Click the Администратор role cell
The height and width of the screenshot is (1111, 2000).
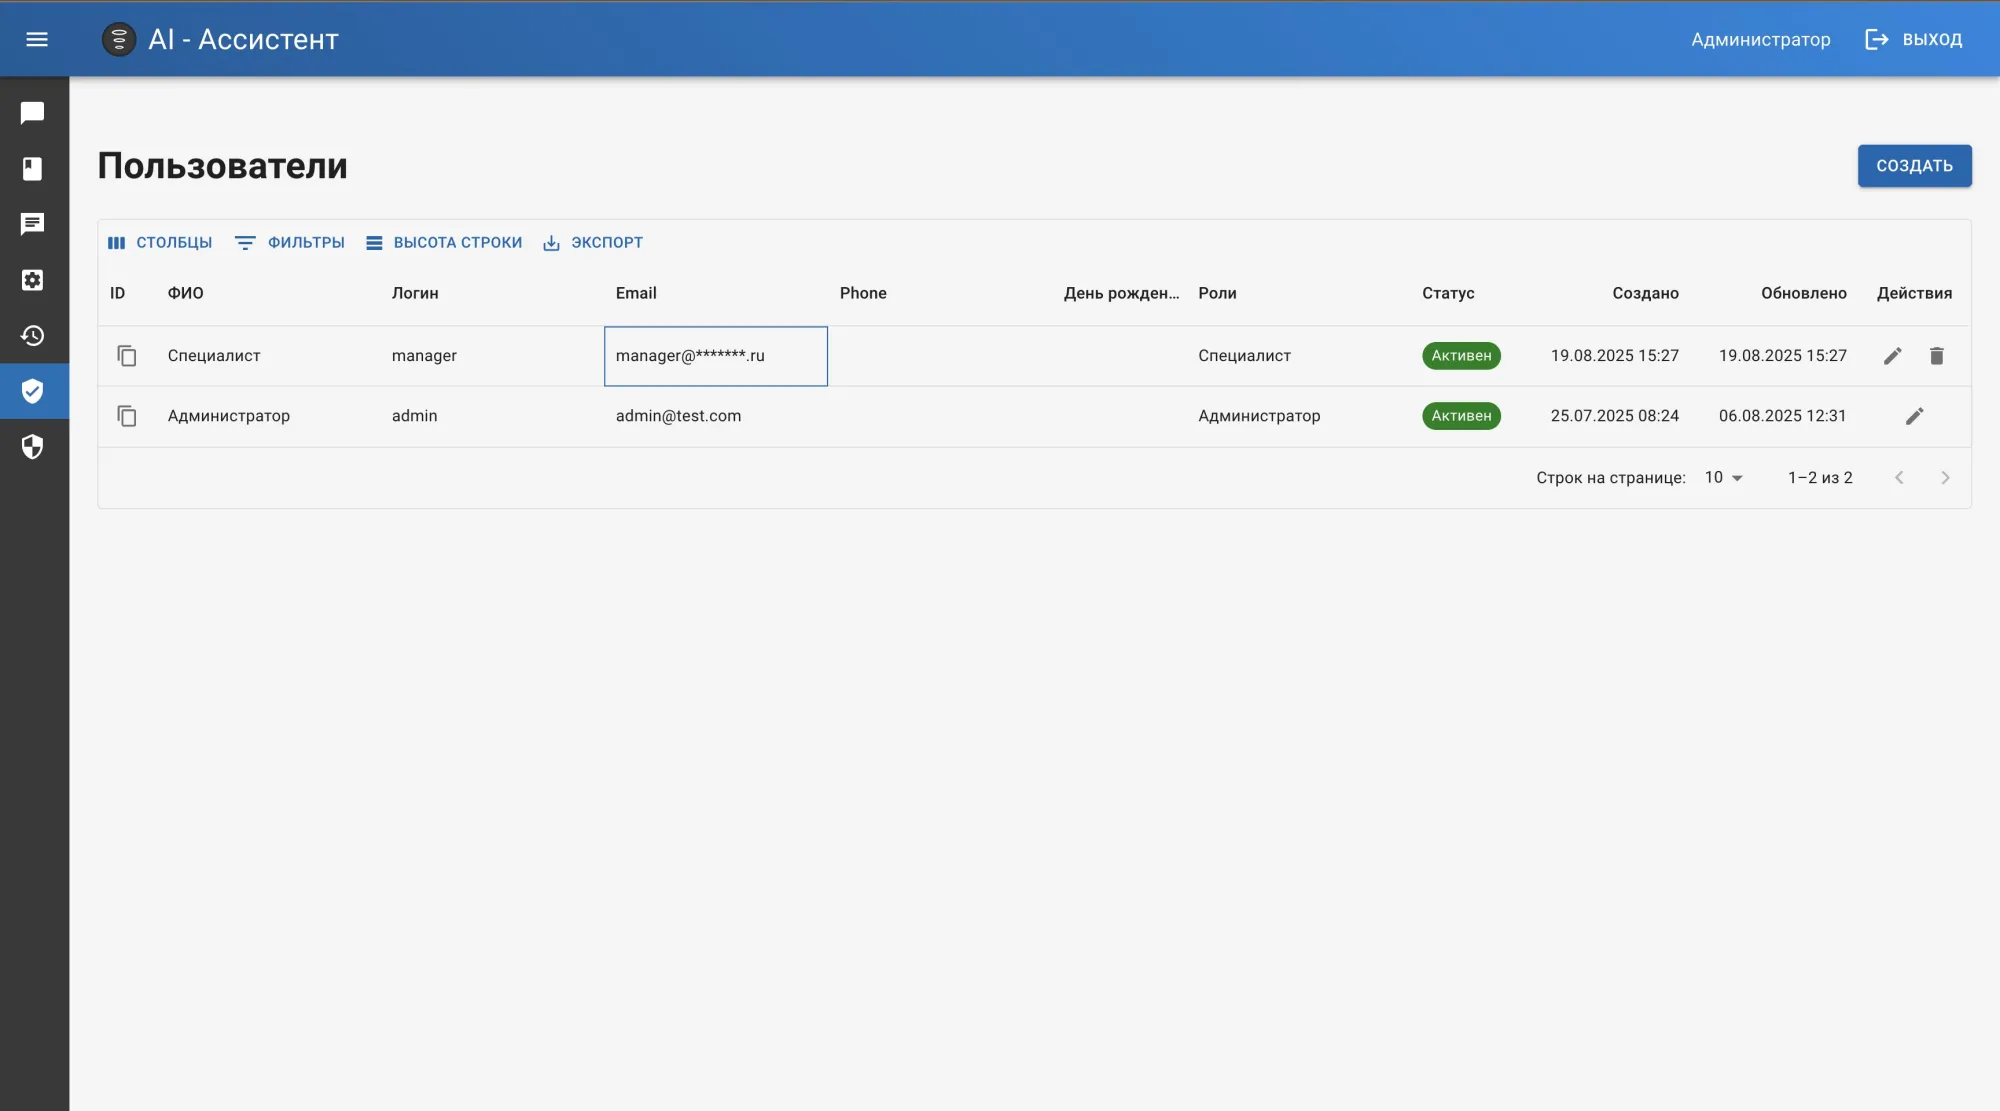coord(1299,416)
